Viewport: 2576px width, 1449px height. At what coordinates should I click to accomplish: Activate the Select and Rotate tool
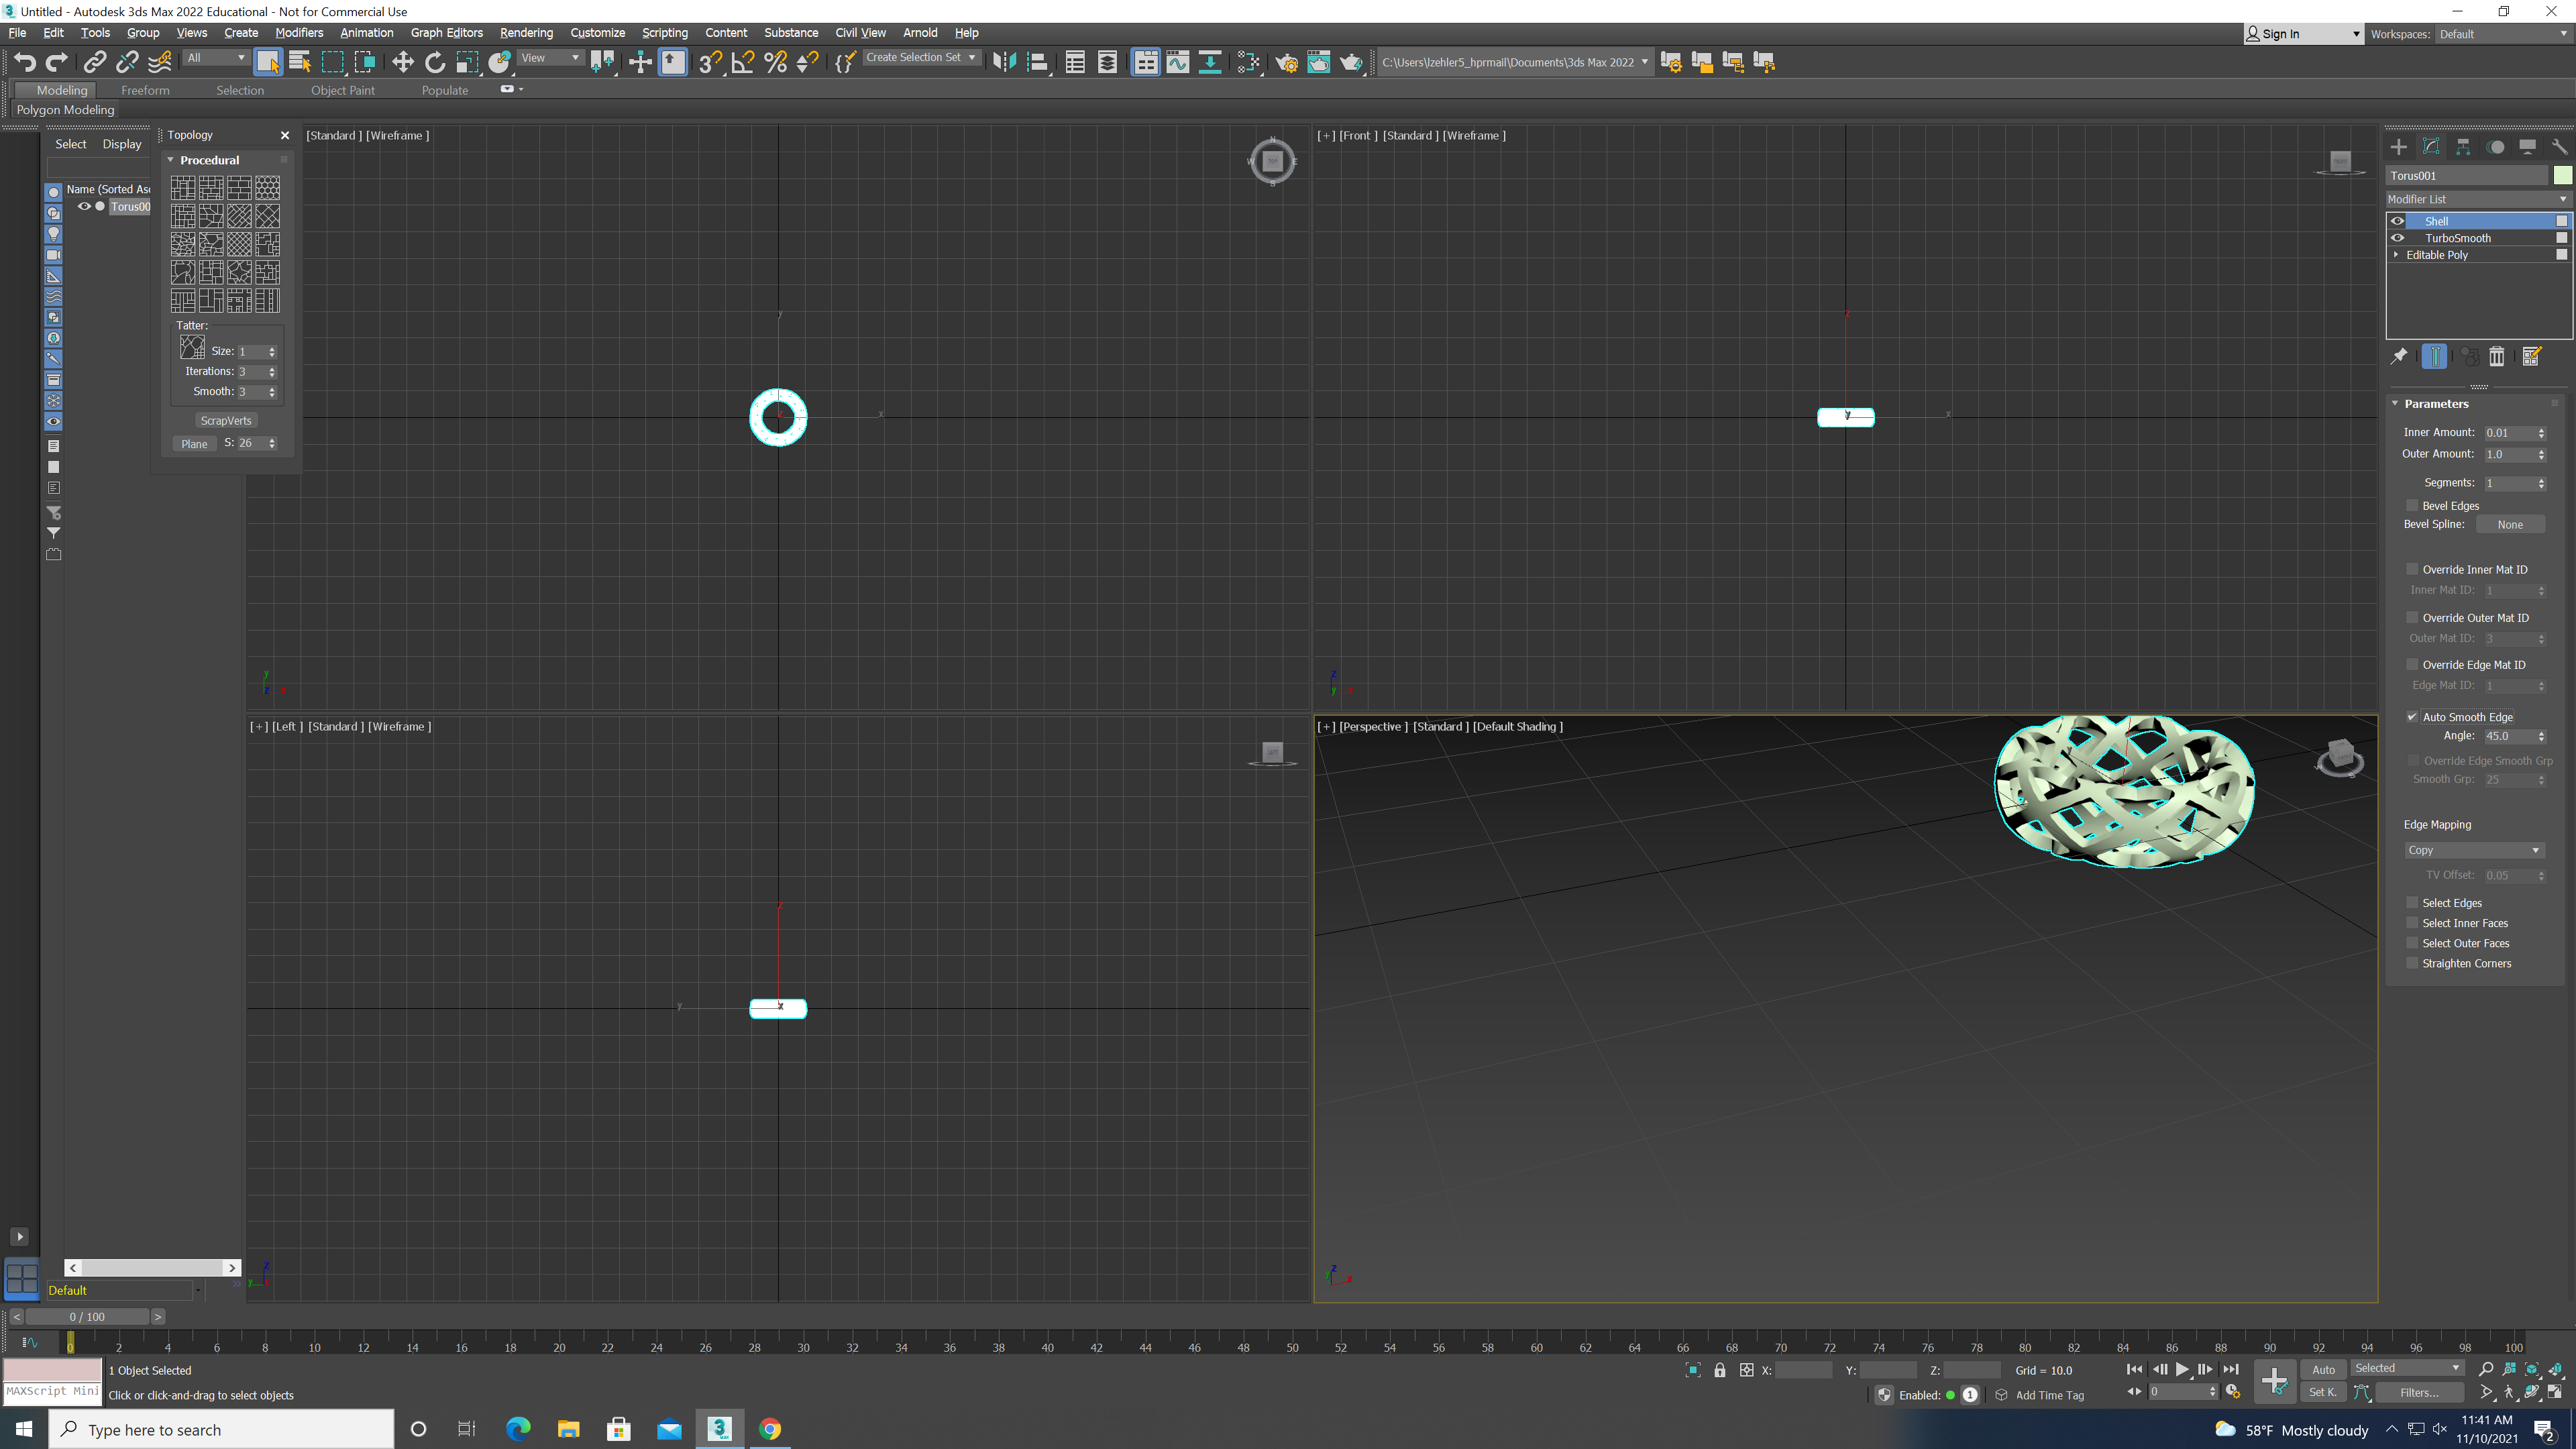tap(435, 62)
